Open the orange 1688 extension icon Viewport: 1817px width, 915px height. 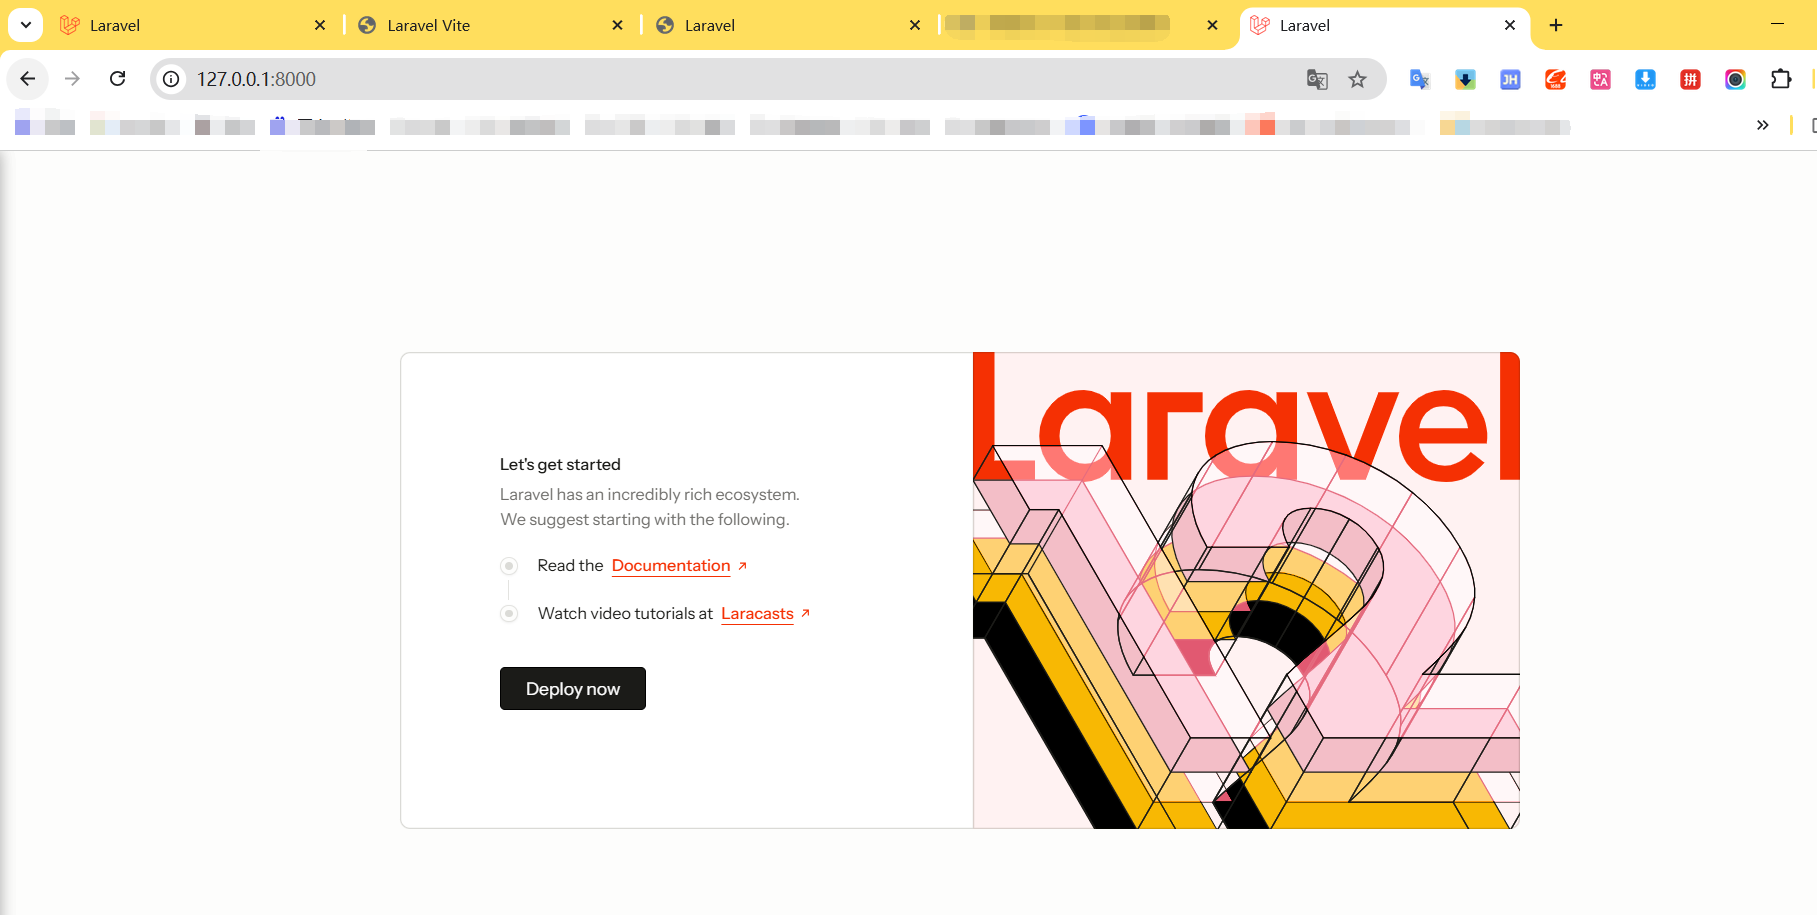pyautogui.click(x=1555, y=79)
